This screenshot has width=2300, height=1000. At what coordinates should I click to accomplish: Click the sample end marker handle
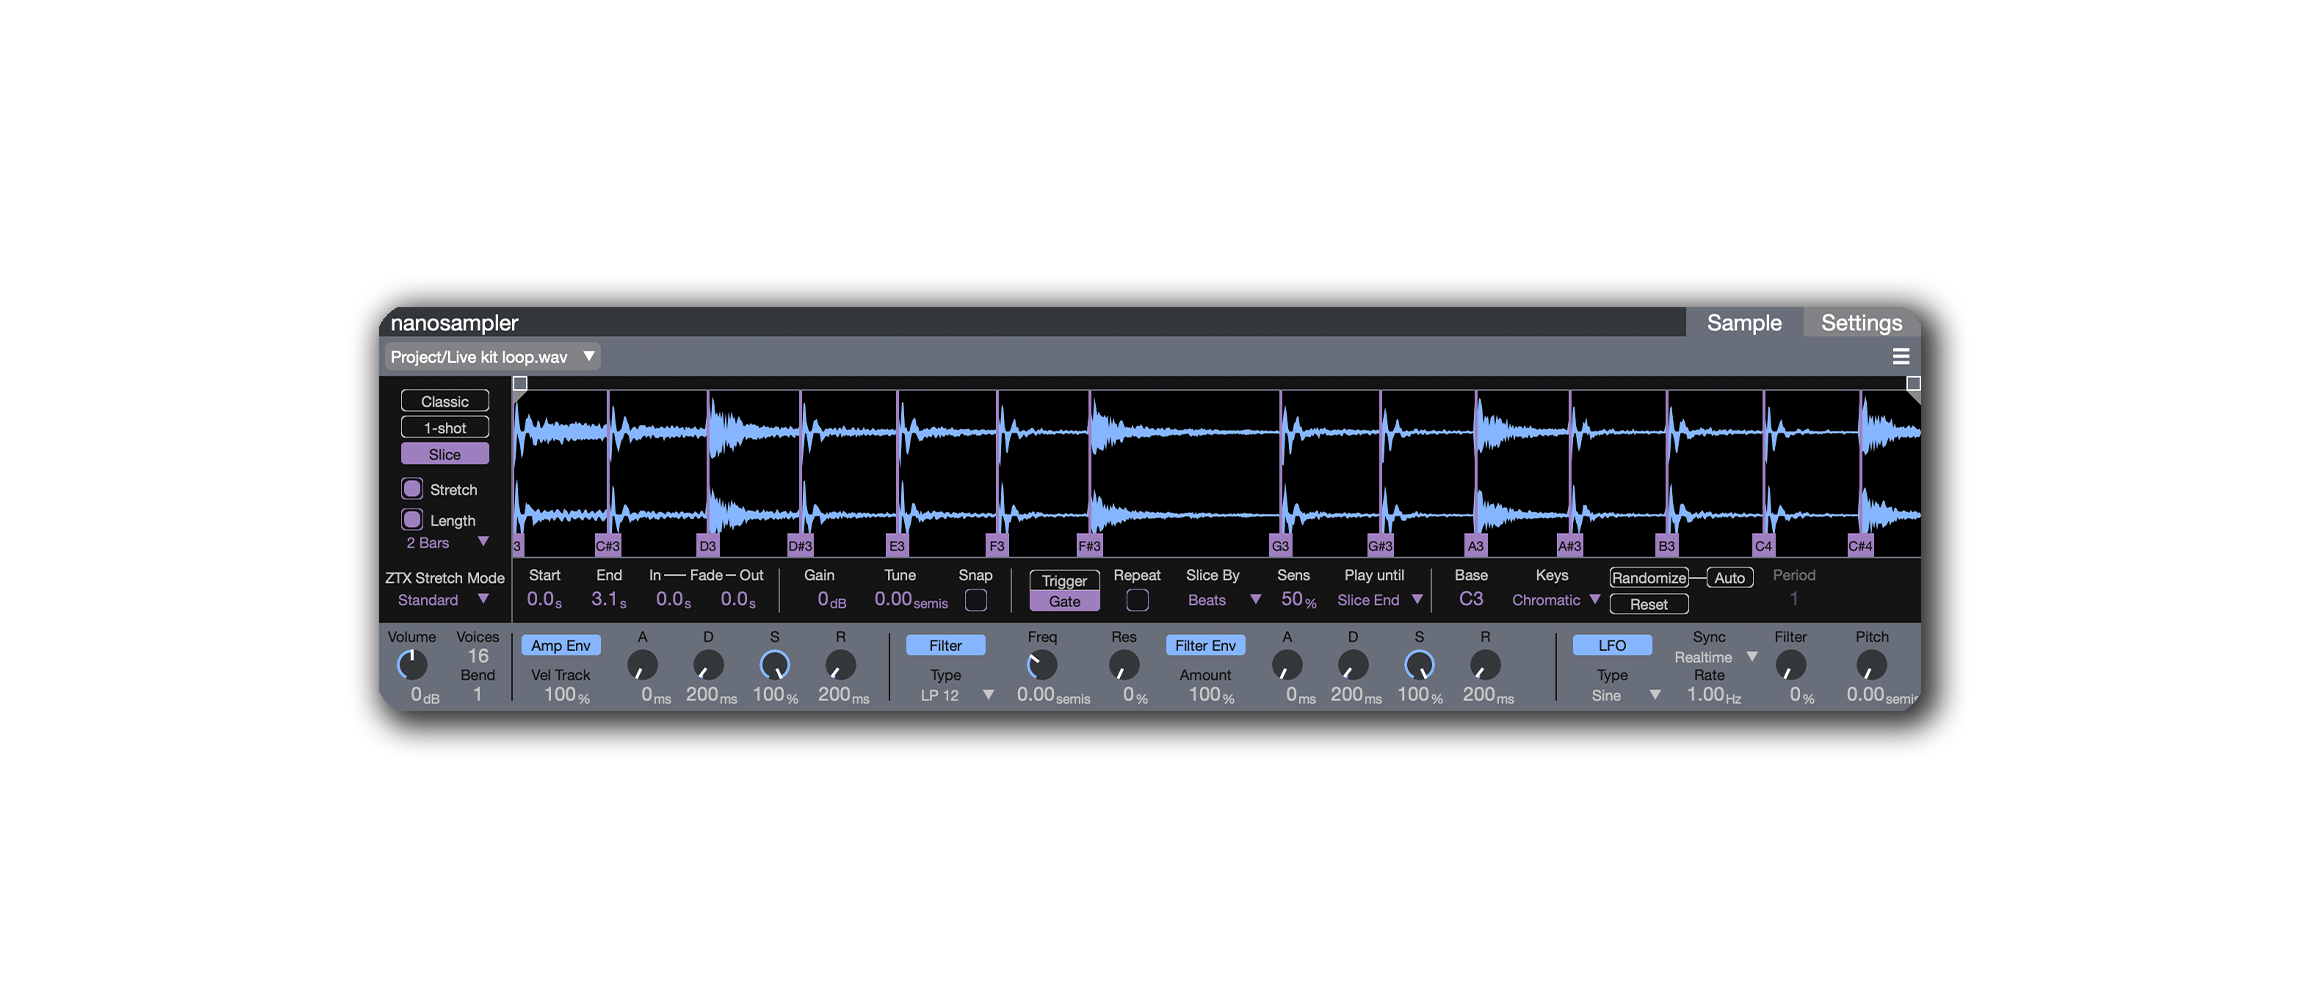1912,384
